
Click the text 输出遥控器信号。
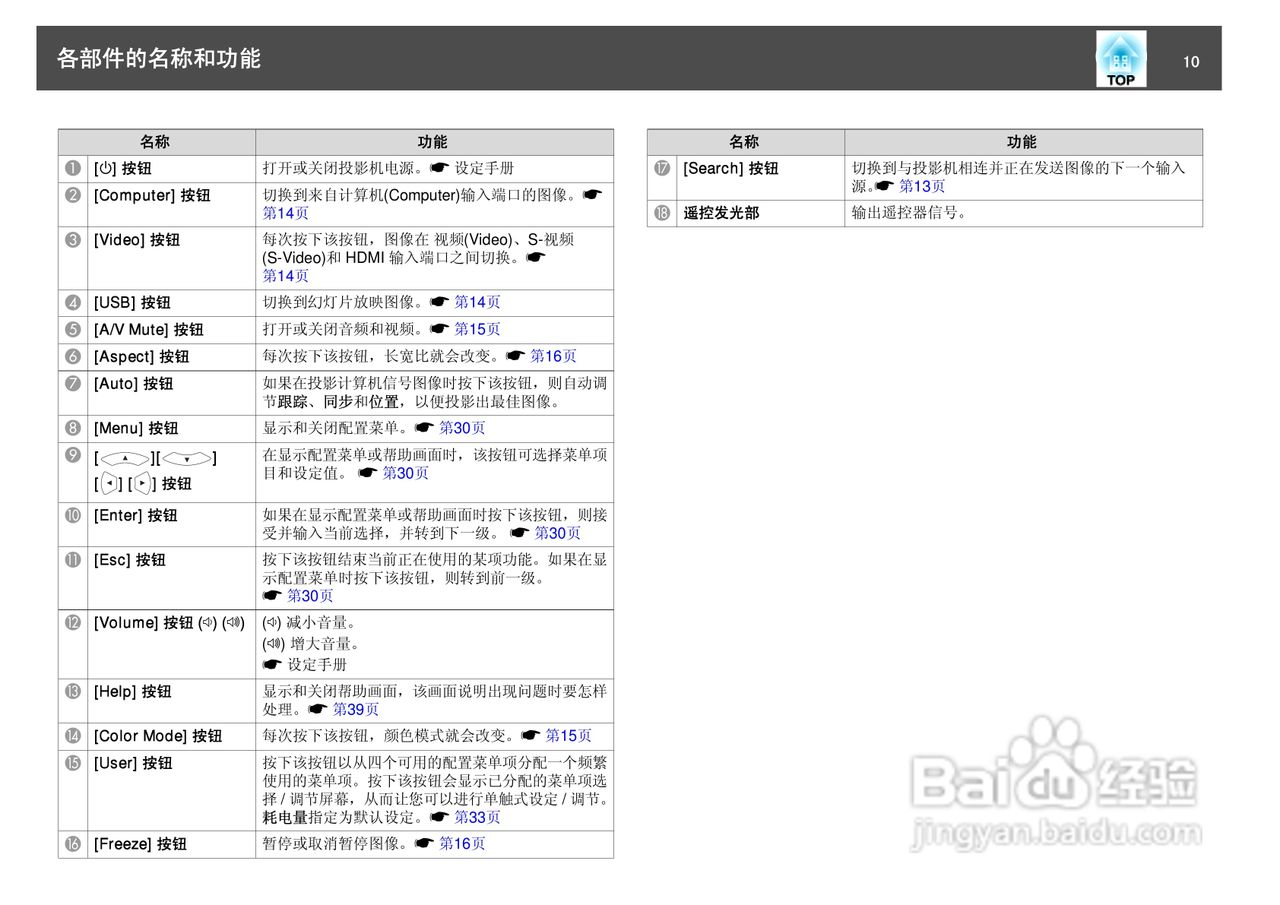[x=910, y=213]
